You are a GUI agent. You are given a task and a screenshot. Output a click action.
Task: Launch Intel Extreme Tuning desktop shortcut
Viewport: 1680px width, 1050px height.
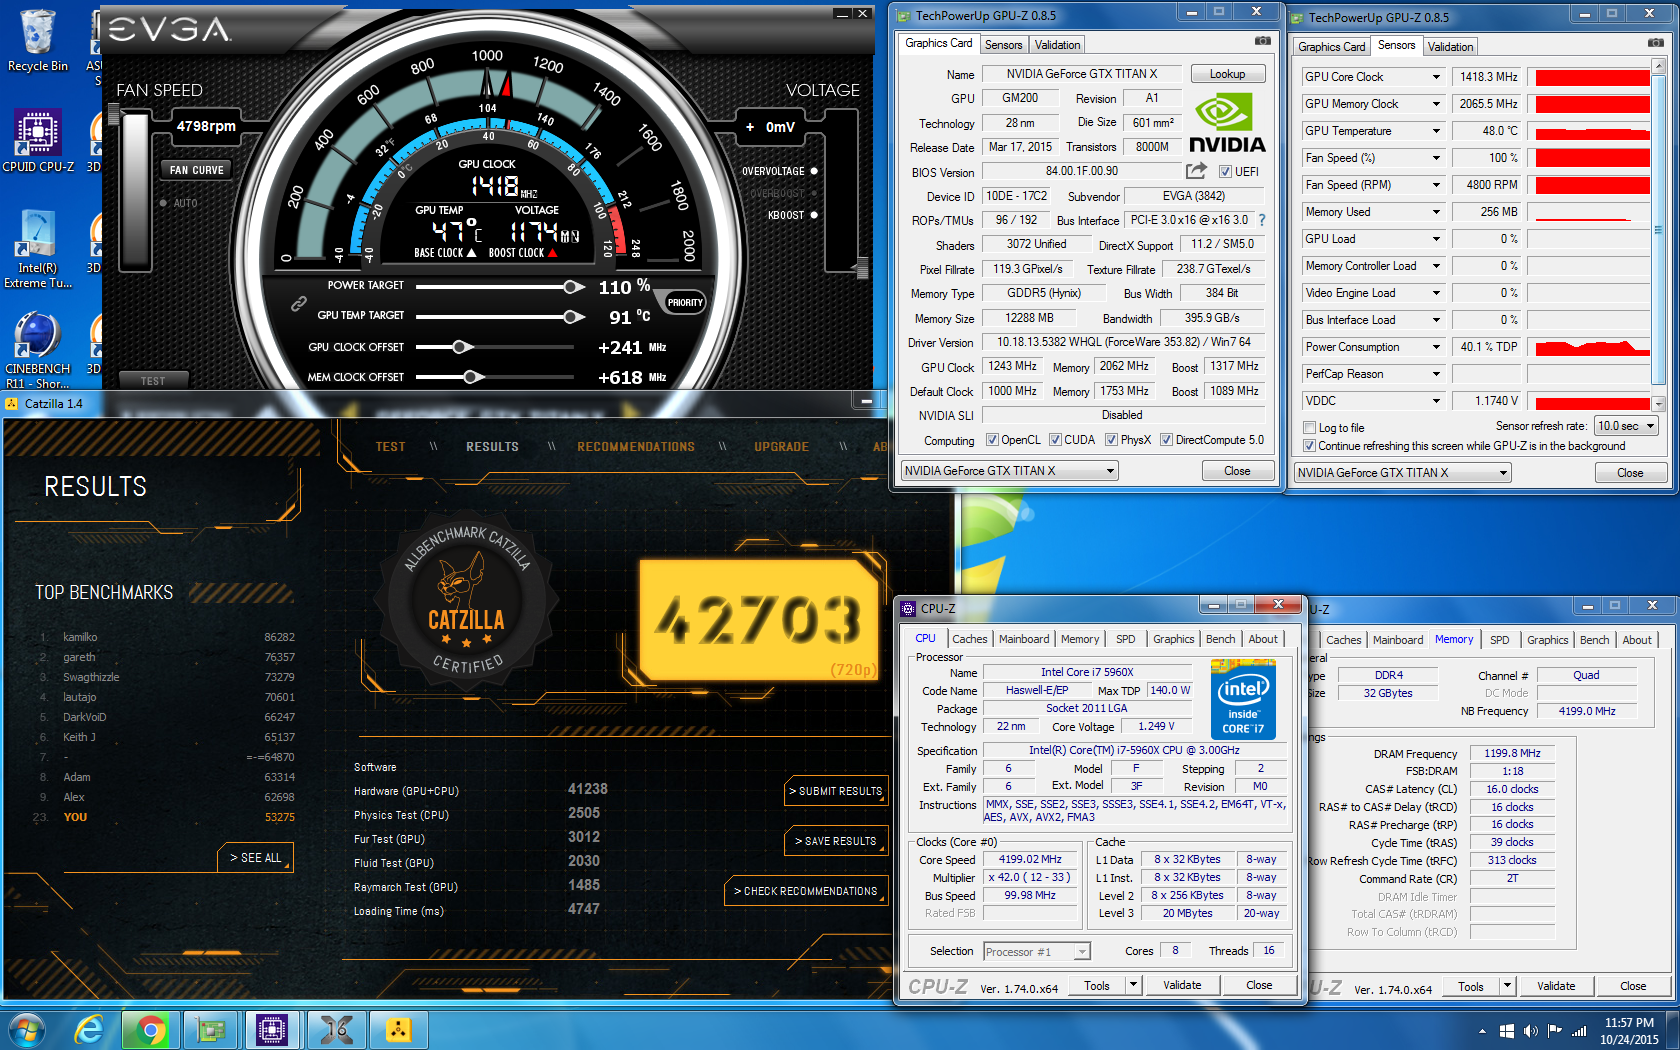click(38, 248)
